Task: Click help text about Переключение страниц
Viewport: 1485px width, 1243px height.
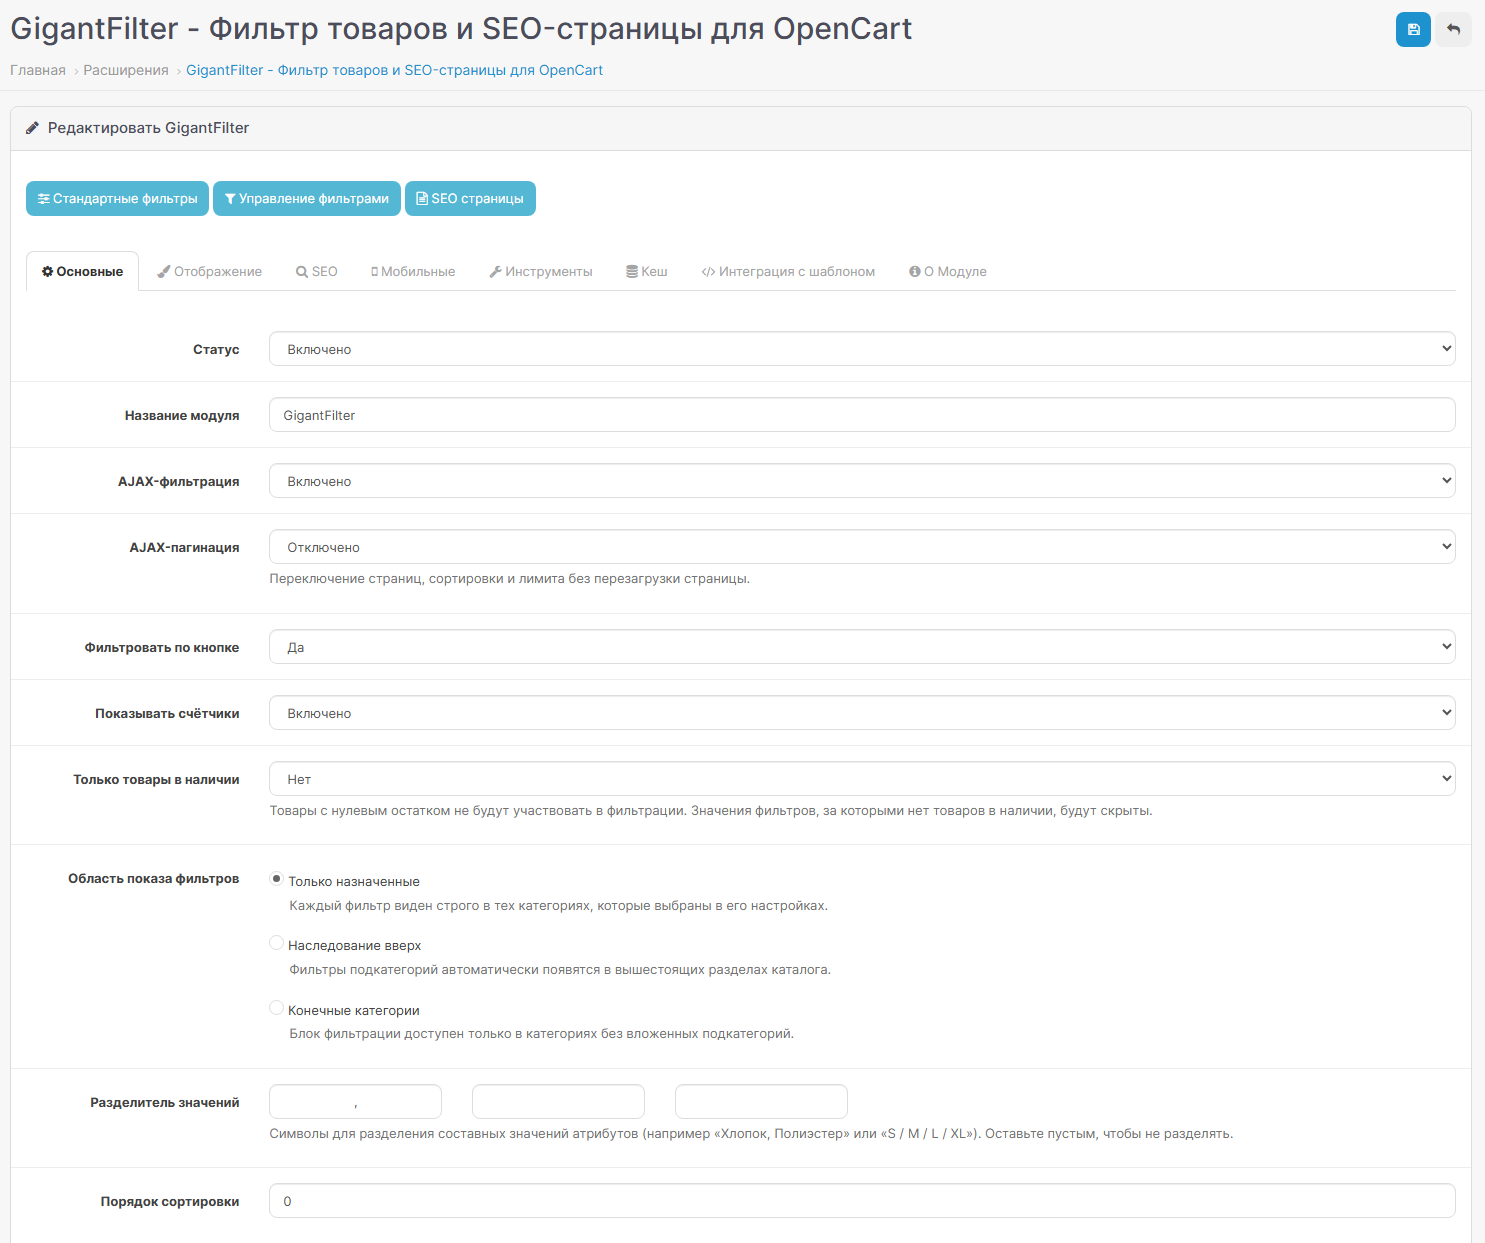Action: tap(509, 578)
